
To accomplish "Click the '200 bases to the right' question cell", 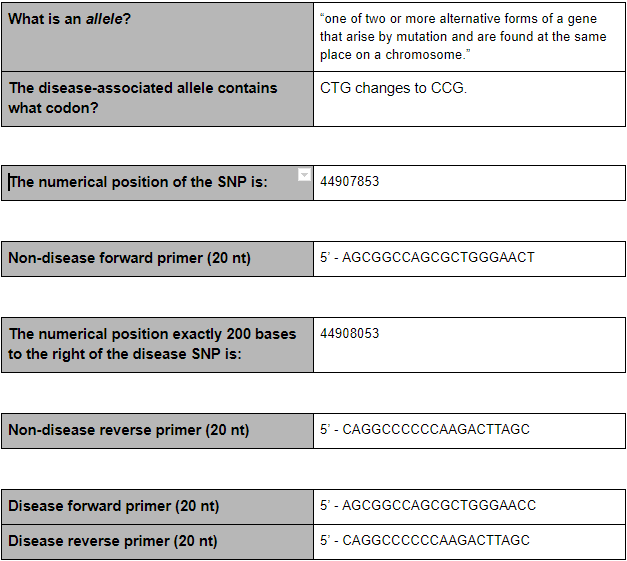I will tap(152, 343).
